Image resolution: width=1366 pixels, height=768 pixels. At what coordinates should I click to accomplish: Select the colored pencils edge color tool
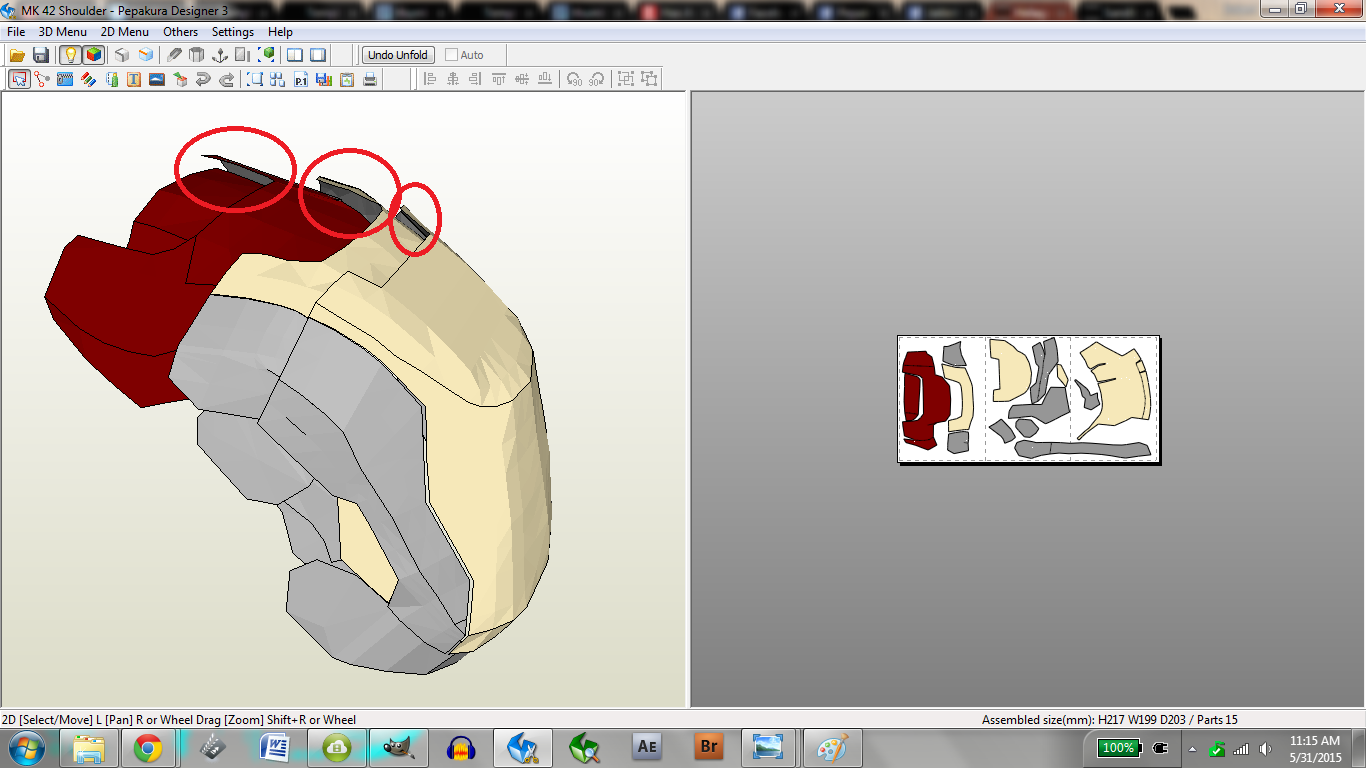[88, 79]
